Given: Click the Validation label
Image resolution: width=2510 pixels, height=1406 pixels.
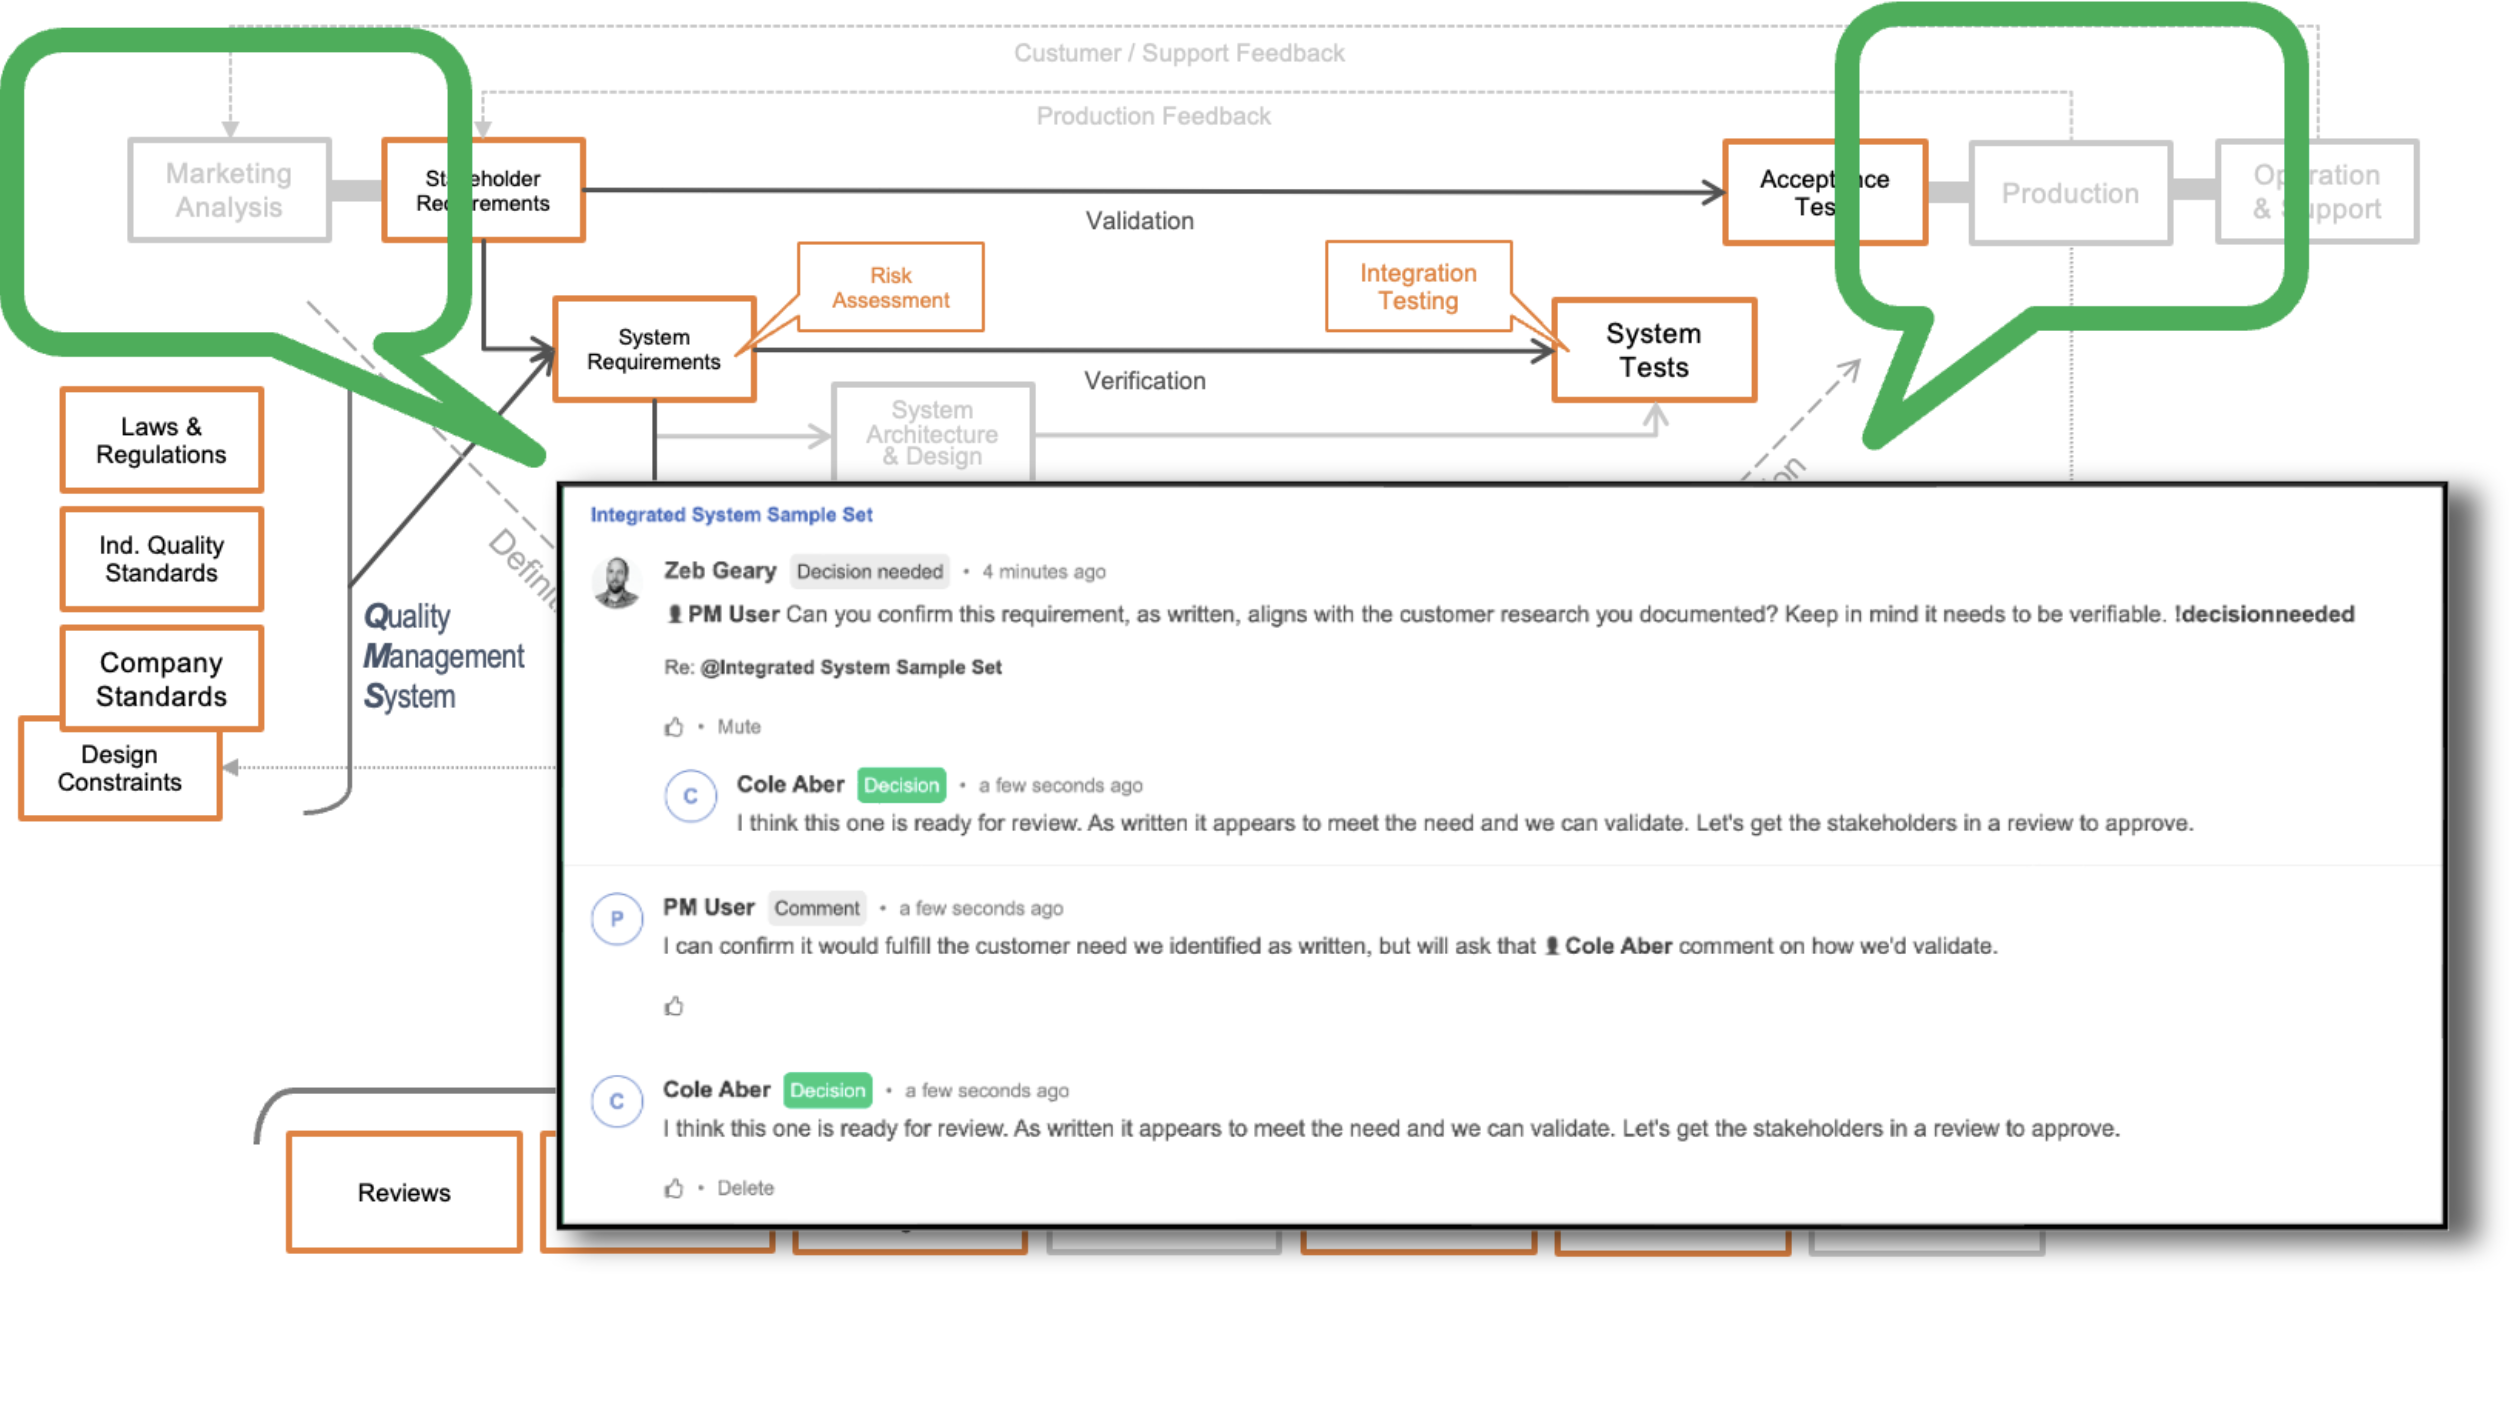Looking at the screenshot, I should pos(1140,220).
